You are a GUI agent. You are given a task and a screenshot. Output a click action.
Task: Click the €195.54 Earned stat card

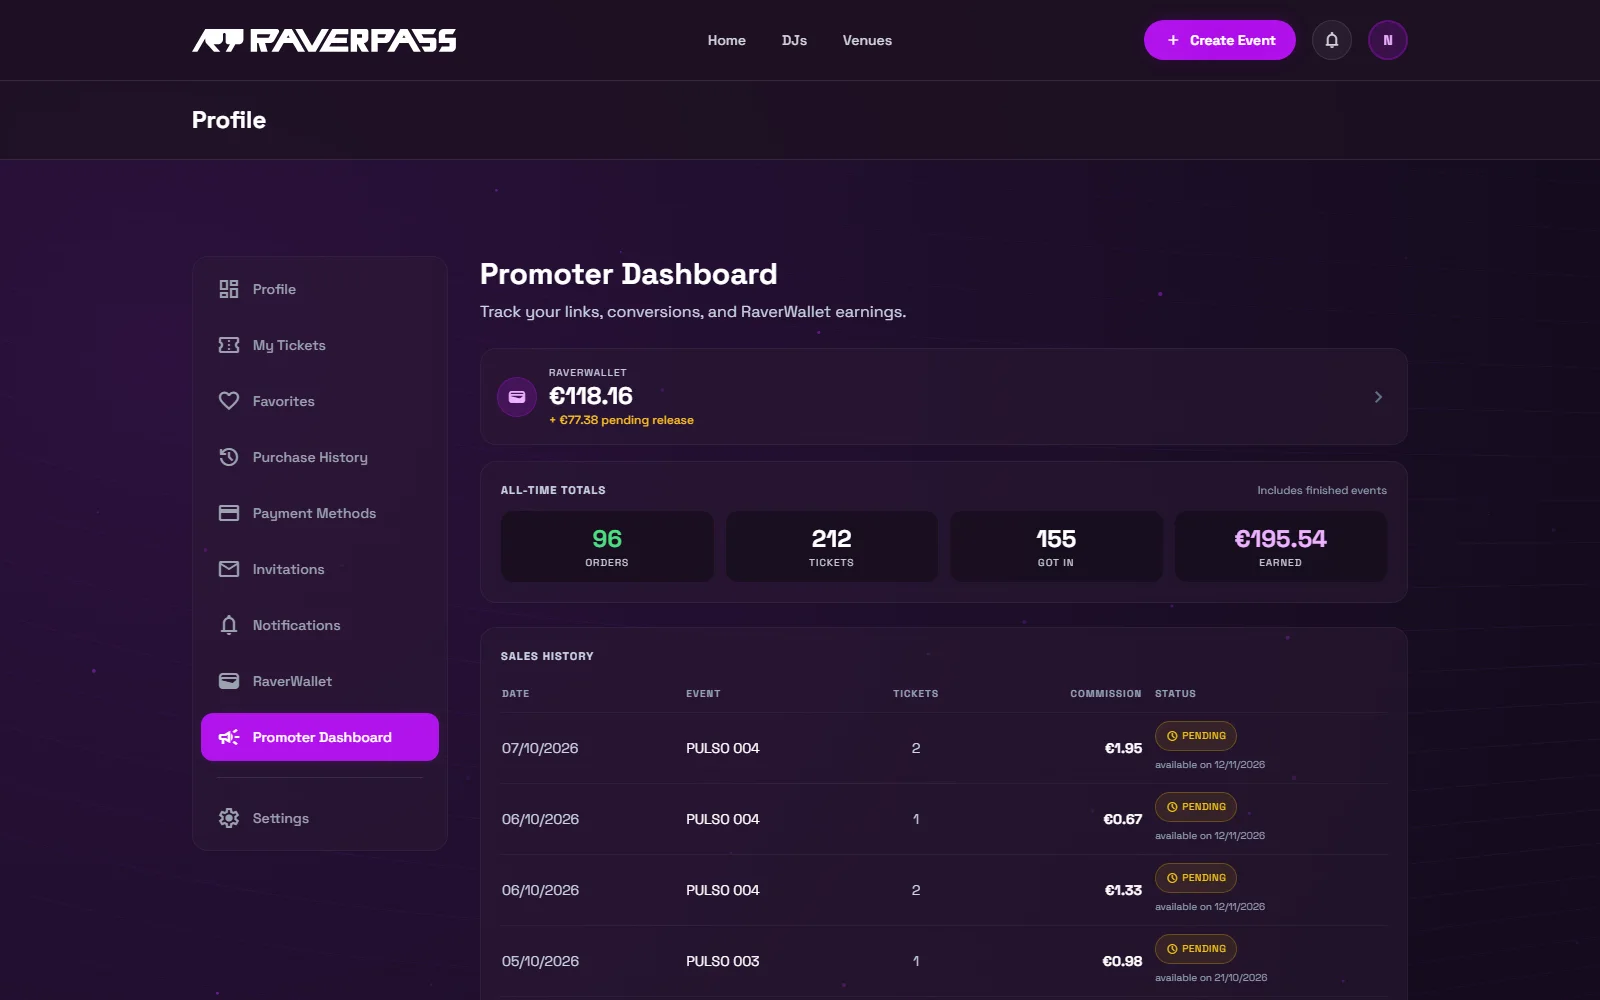pos(1280,547)
